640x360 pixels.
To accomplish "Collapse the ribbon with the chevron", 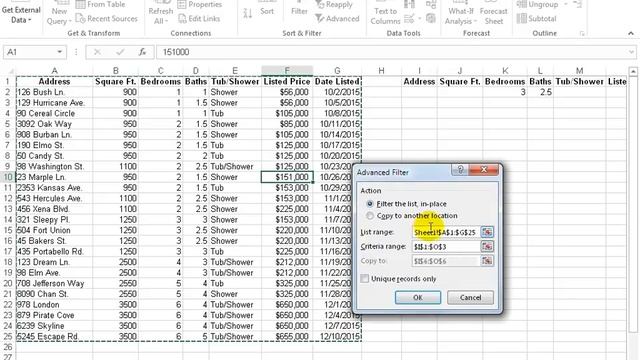I will pos(631,33).
